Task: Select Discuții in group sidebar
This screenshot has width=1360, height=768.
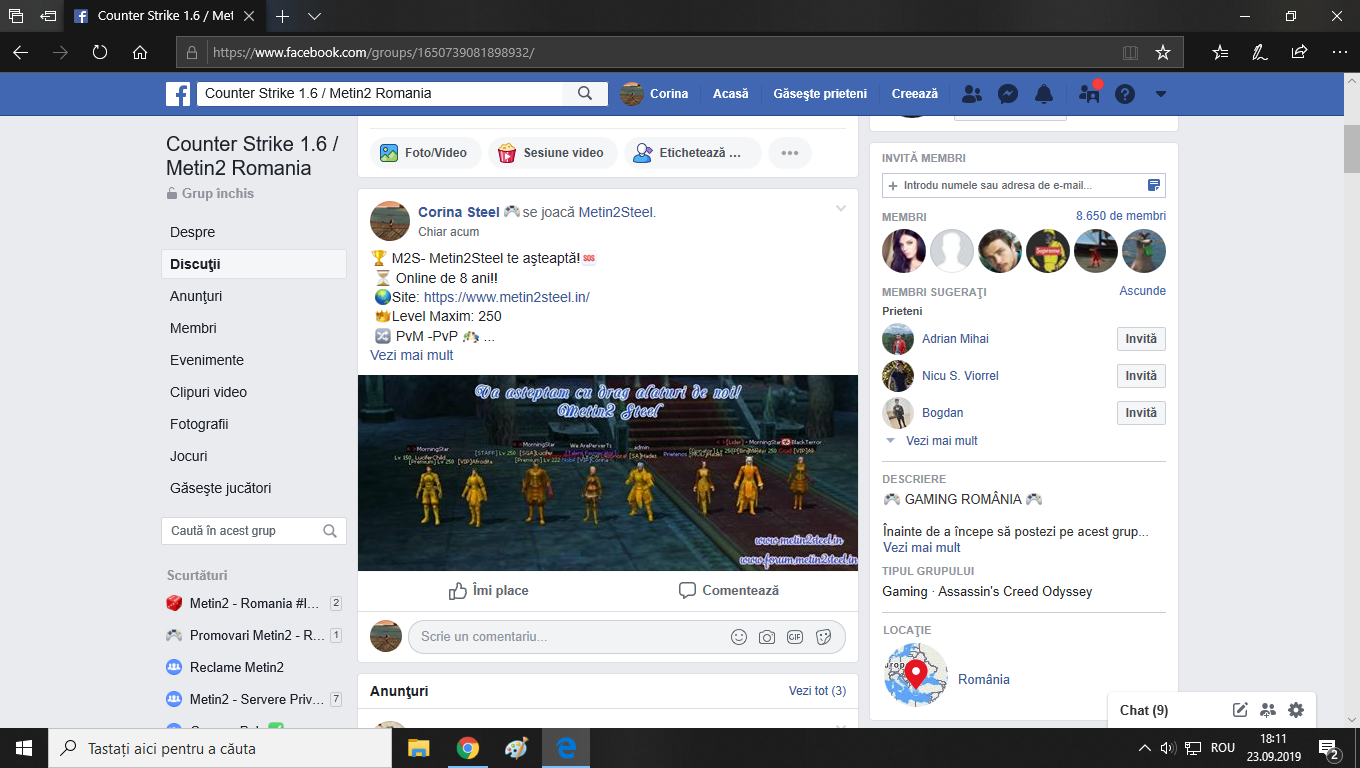Action: click(254, 264)
